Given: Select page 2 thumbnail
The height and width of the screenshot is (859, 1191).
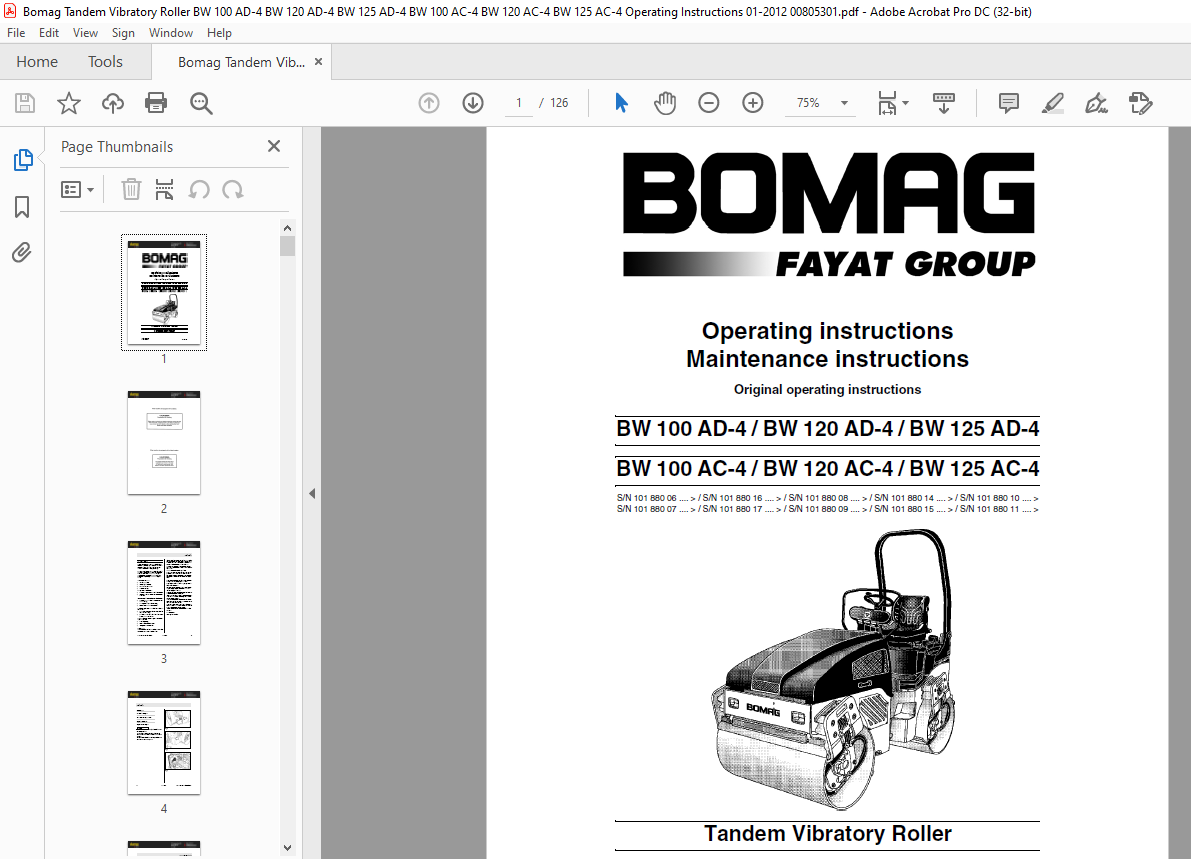Looking at the screenshot, I should point(164,443).
